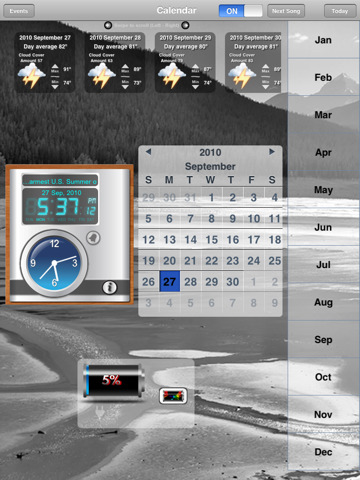Select Mar in the month list

[x=323, y=115]
